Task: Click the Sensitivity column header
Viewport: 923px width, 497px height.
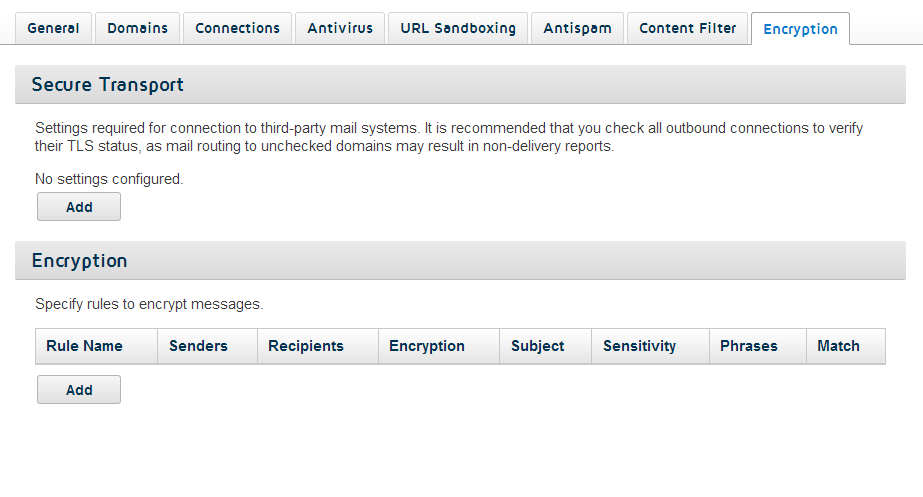Action: tap(650, 346)
